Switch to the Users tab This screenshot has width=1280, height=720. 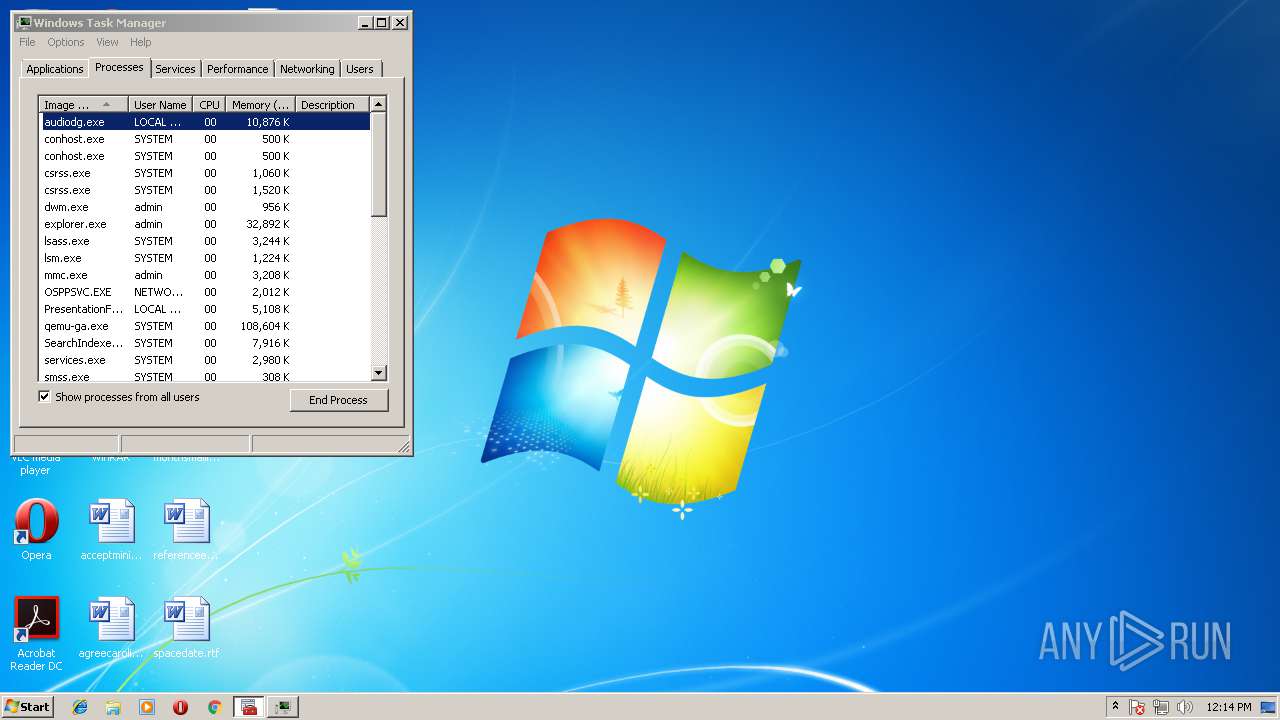tap(360, 69)
